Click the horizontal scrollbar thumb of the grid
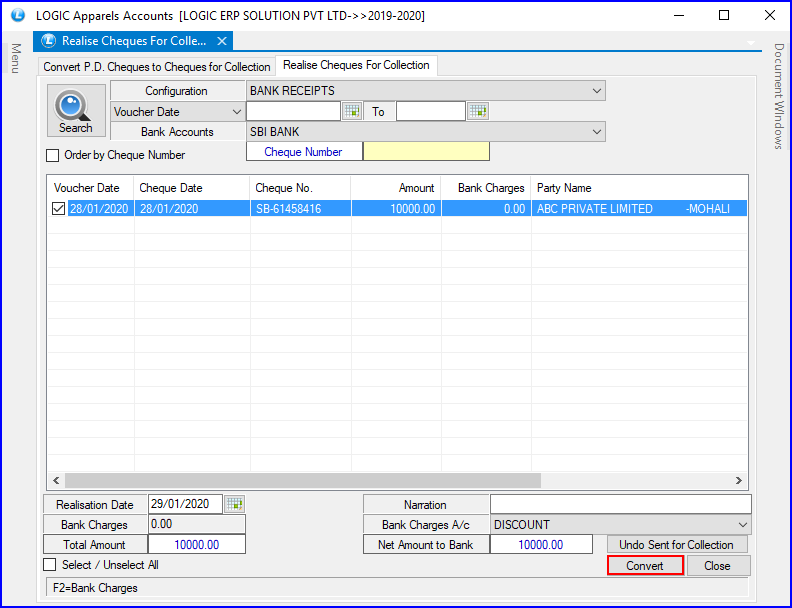The image size is (792, 608). [303, 480]
